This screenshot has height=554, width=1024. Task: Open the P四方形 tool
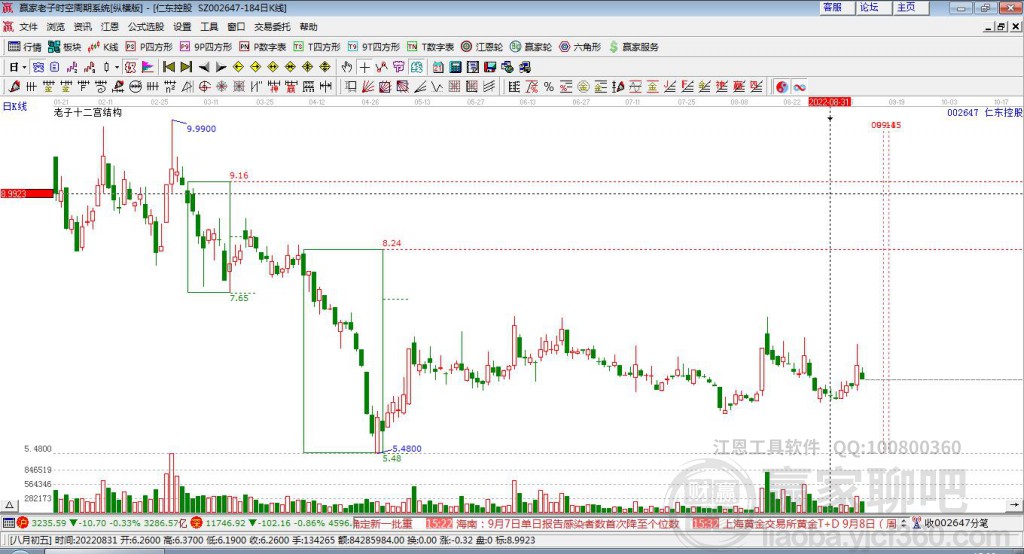pyautogui.click(x=149, y=47)
